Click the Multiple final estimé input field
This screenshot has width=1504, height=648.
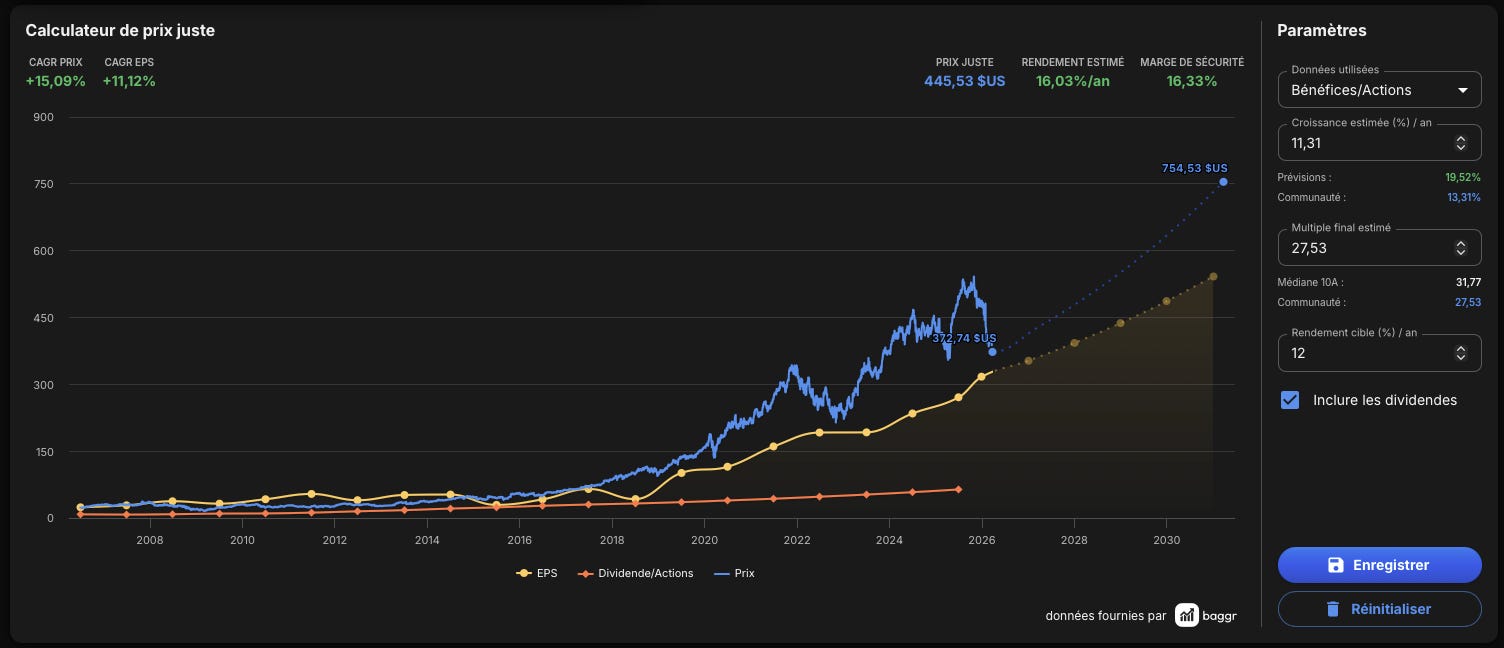[x=1379, y=248]
